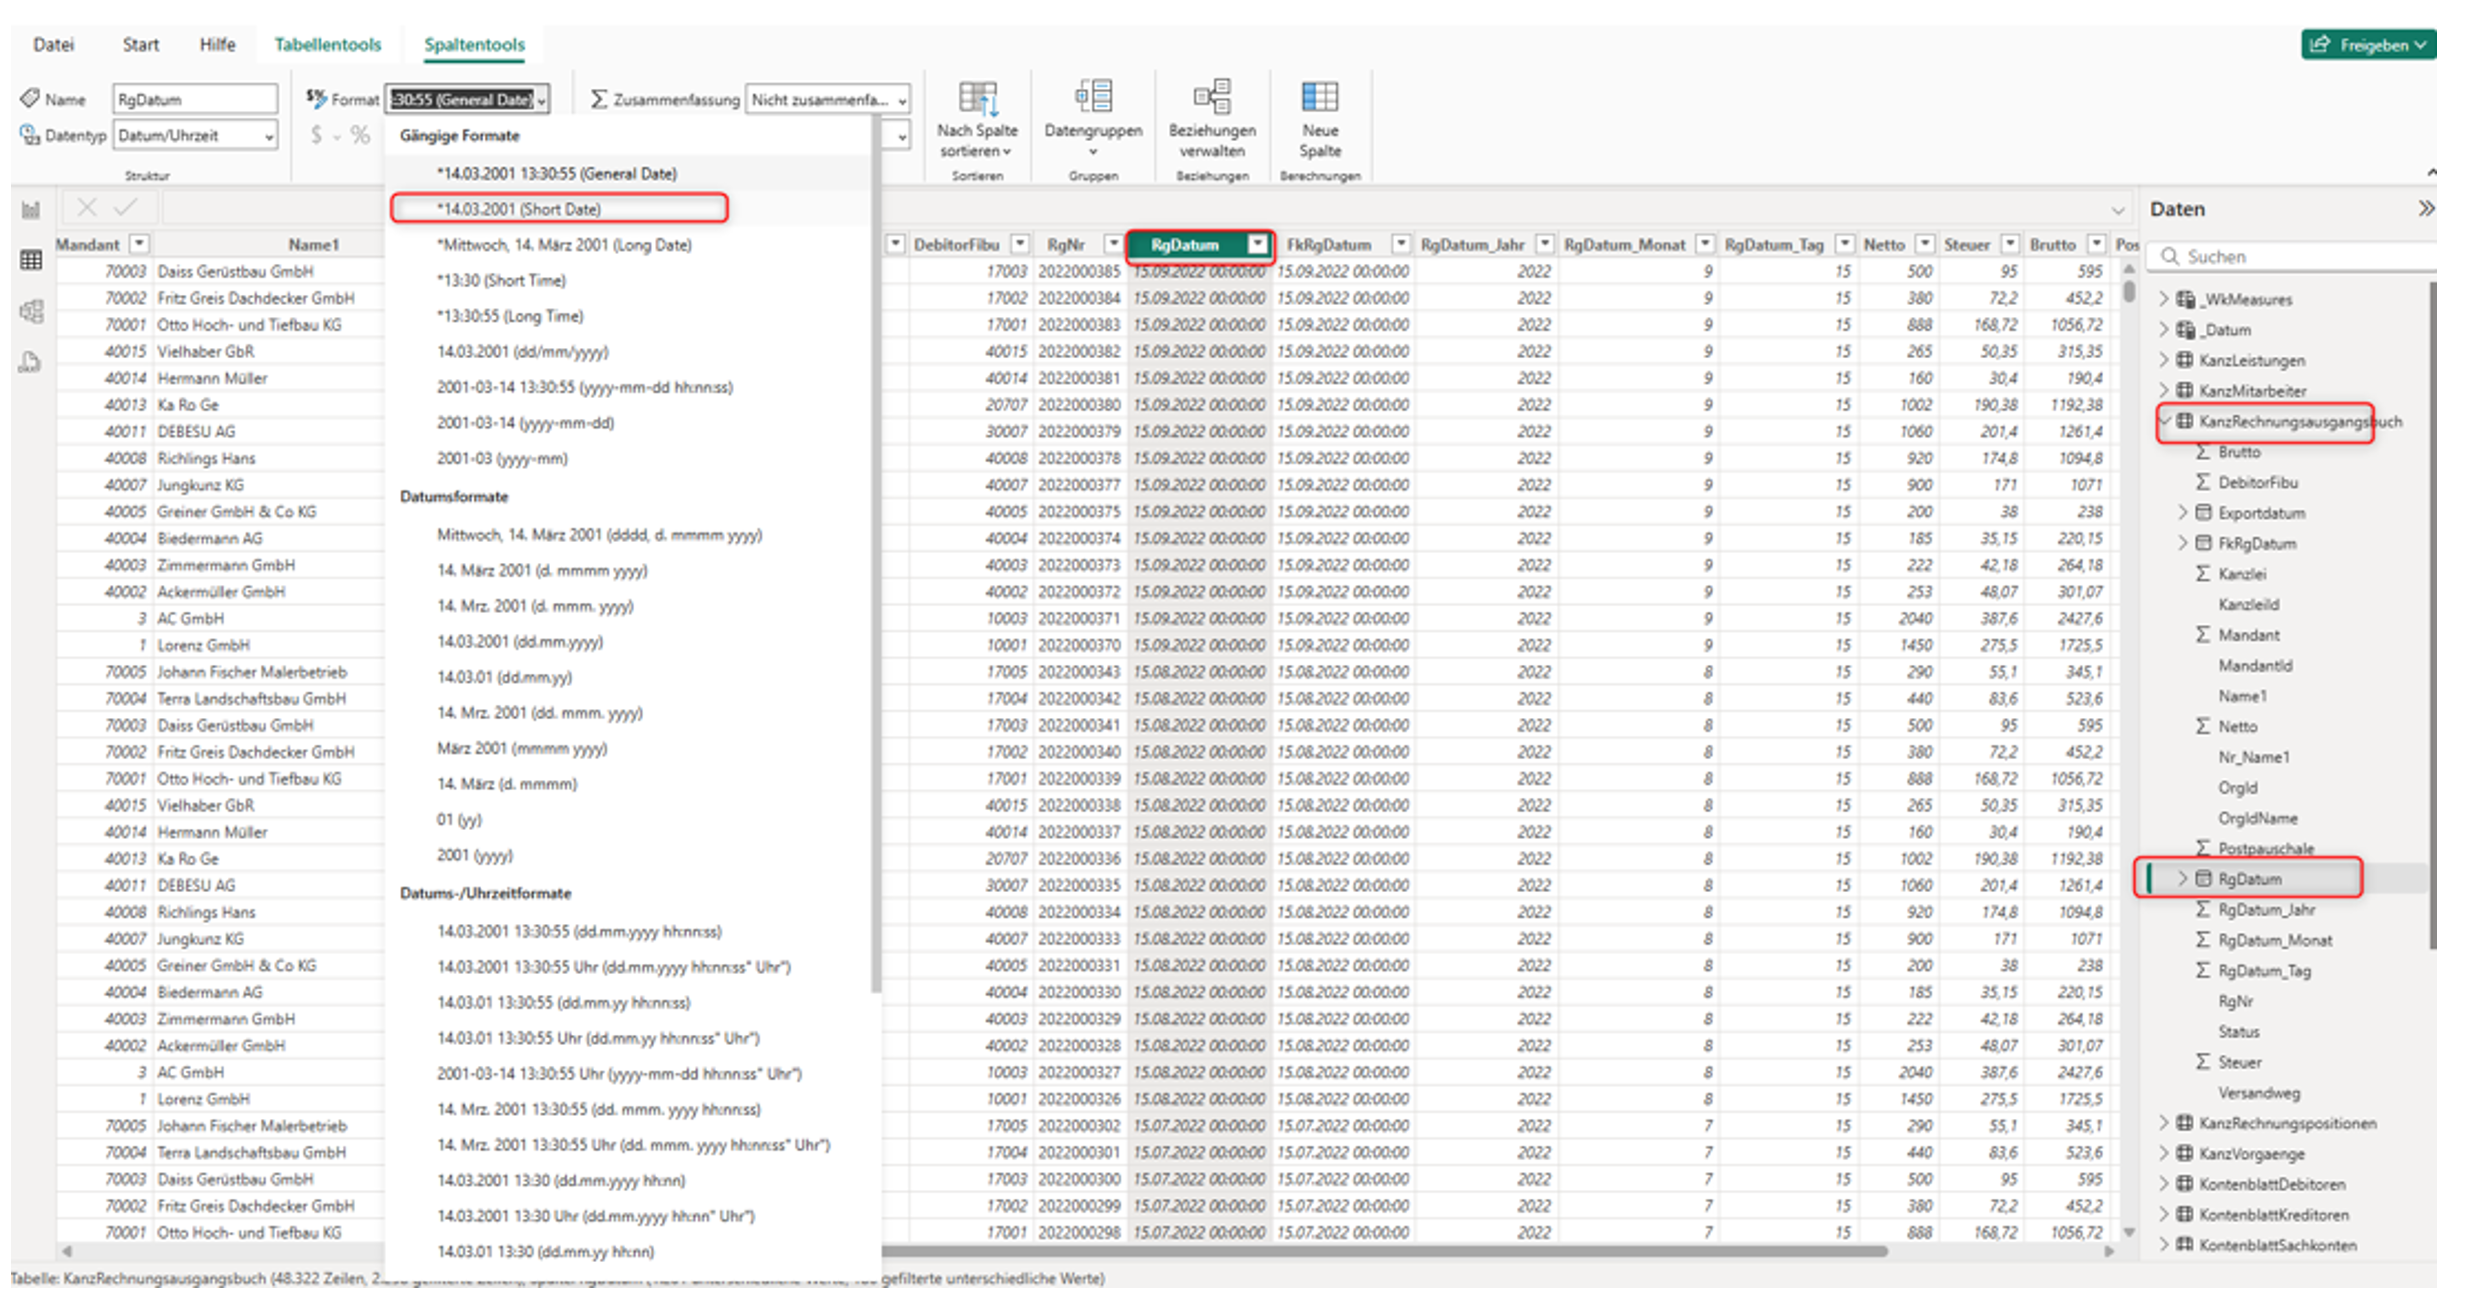
Task: Expand the _WkMeasures table
Action: click(2163, 299)
